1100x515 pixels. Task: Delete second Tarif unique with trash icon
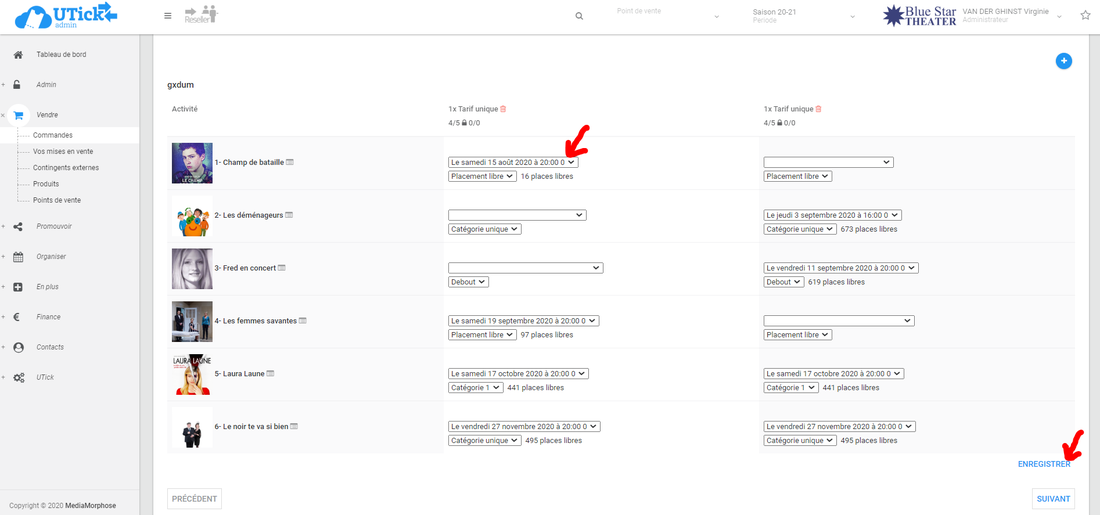click(x=818, y=109)
